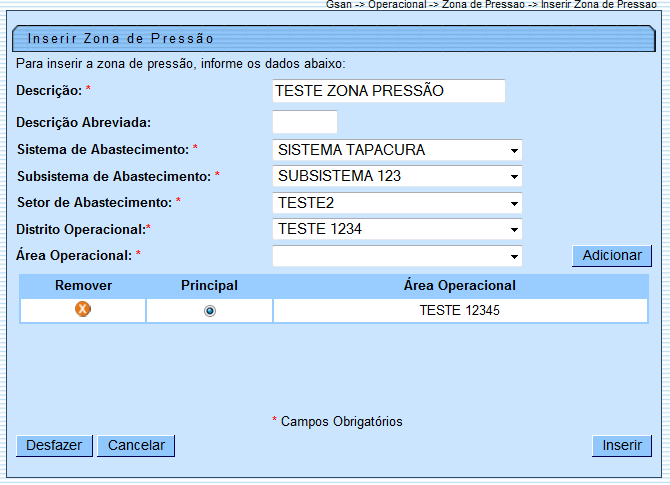This screenshot has width=670, height=485.
Task: Click the Distrito Operacional label
Action: 81,229
